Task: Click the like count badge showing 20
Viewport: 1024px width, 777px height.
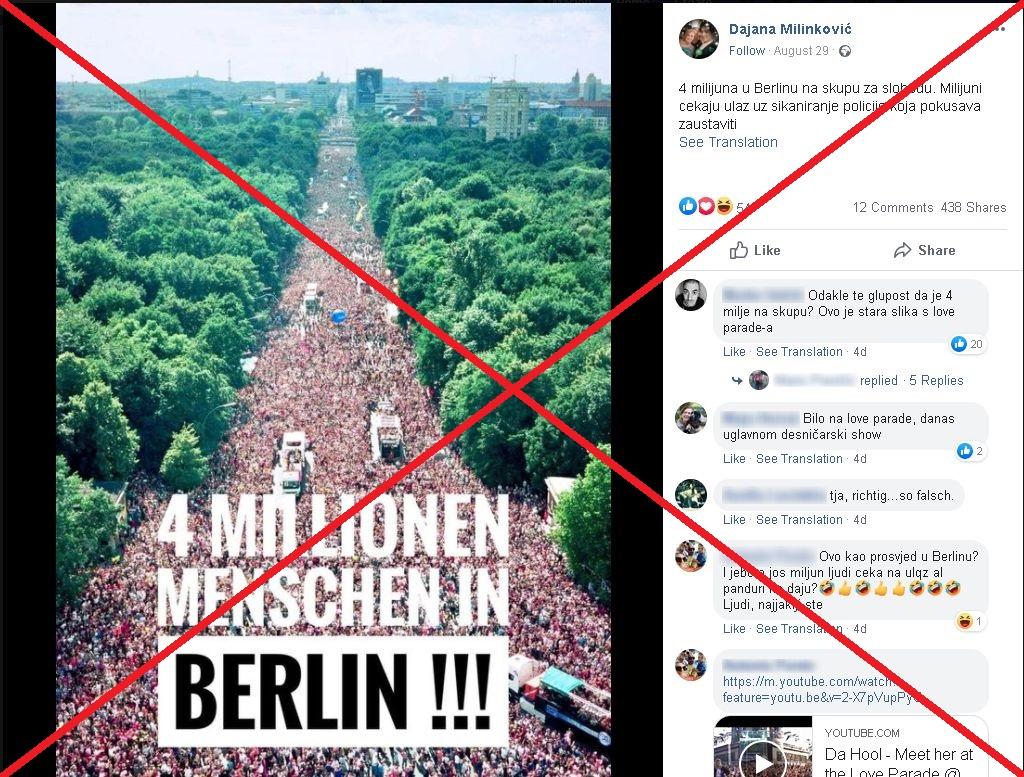Action: pos(967,344)
